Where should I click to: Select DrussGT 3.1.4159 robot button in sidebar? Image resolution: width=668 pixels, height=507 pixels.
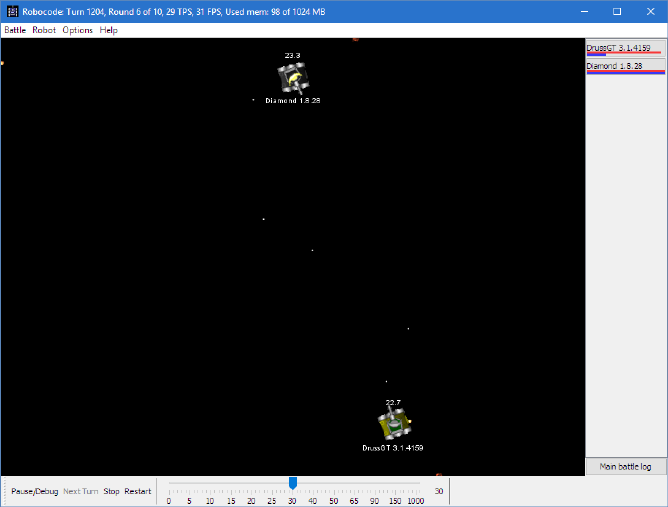625,49
